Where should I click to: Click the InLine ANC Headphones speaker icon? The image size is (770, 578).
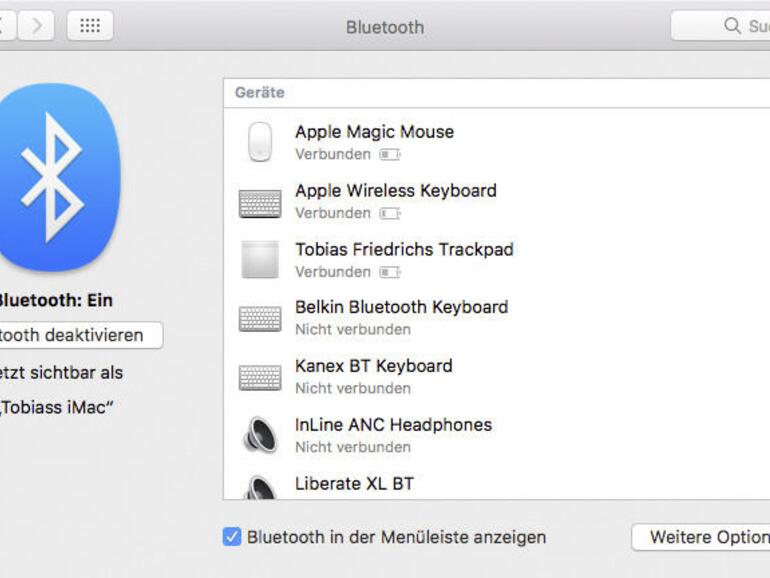pos(261,435)
